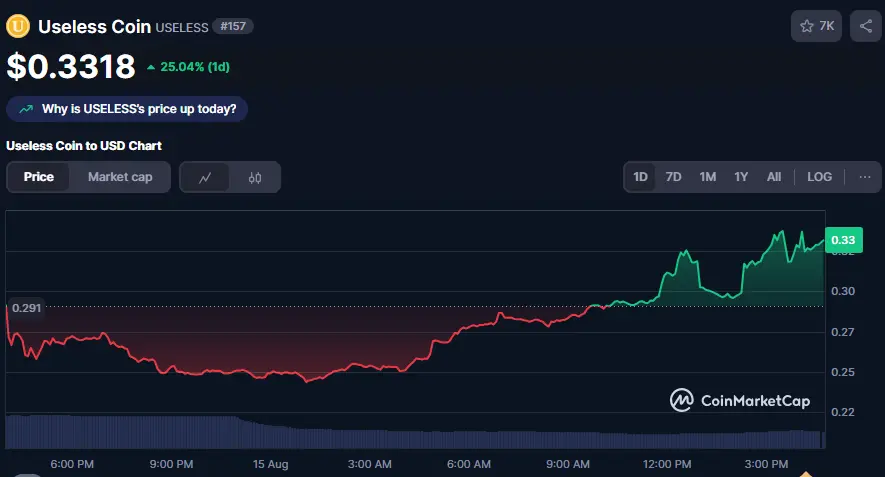The width and height of the screenshot is (885, 477).
Task: Click the green 0.33 current price label
Action: [x=843, y=240]
